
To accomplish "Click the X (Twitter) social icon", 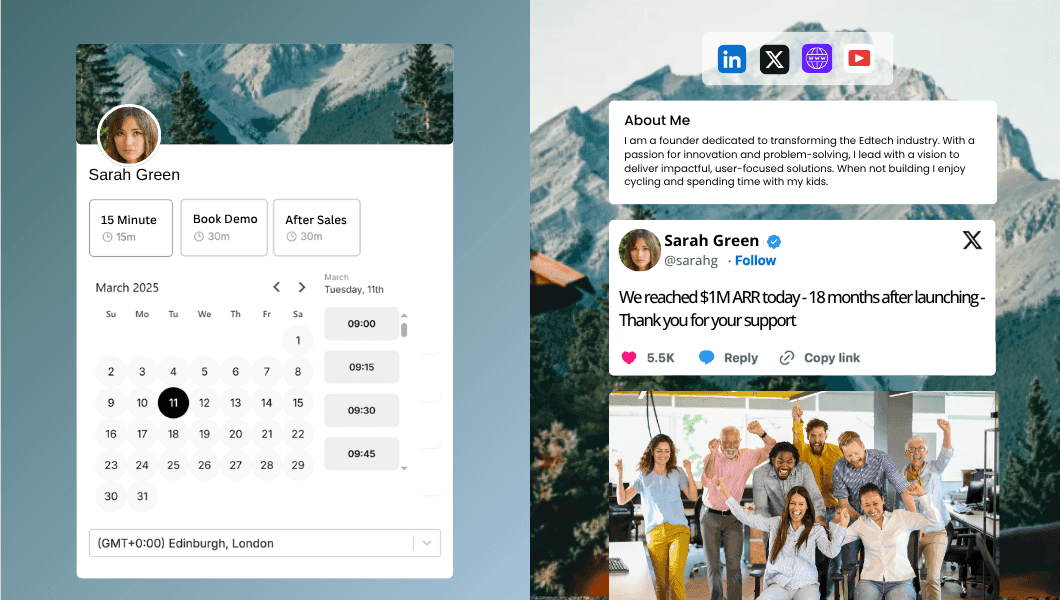I will pos(774,58).
